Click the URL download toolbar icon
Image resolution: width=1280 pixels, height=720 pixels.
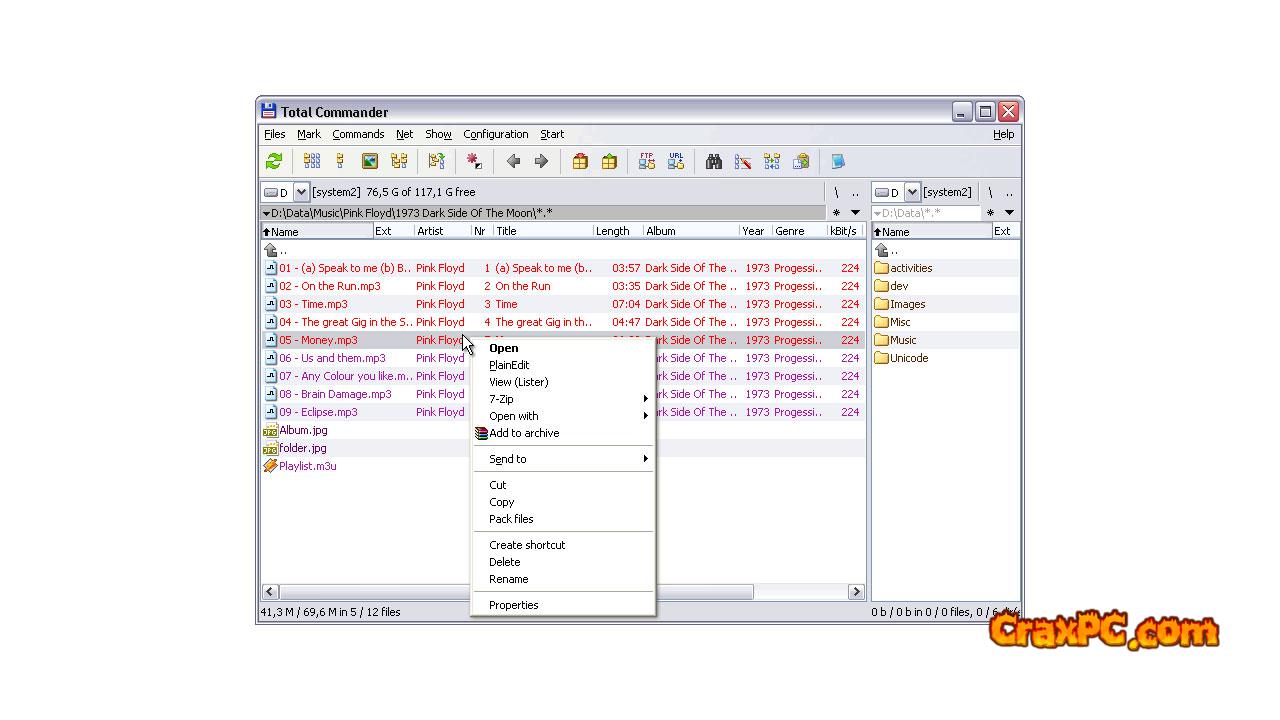click(x=676, y=161)
